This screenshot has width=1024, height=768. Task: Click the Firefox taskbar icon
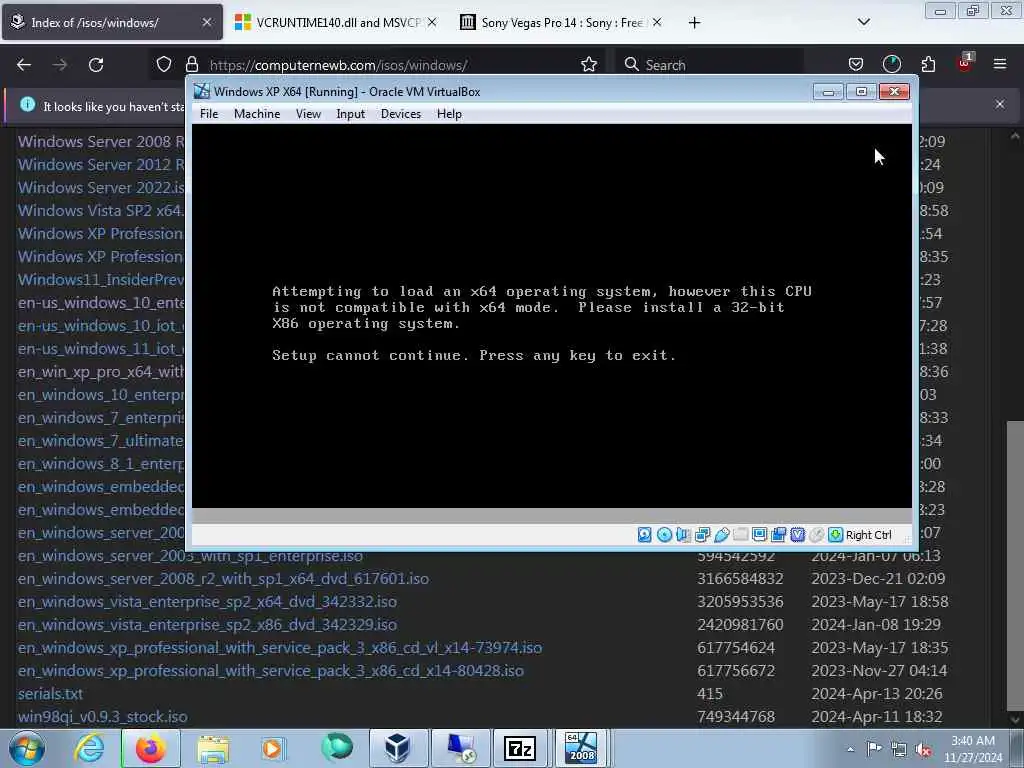[x=150, y=748]
